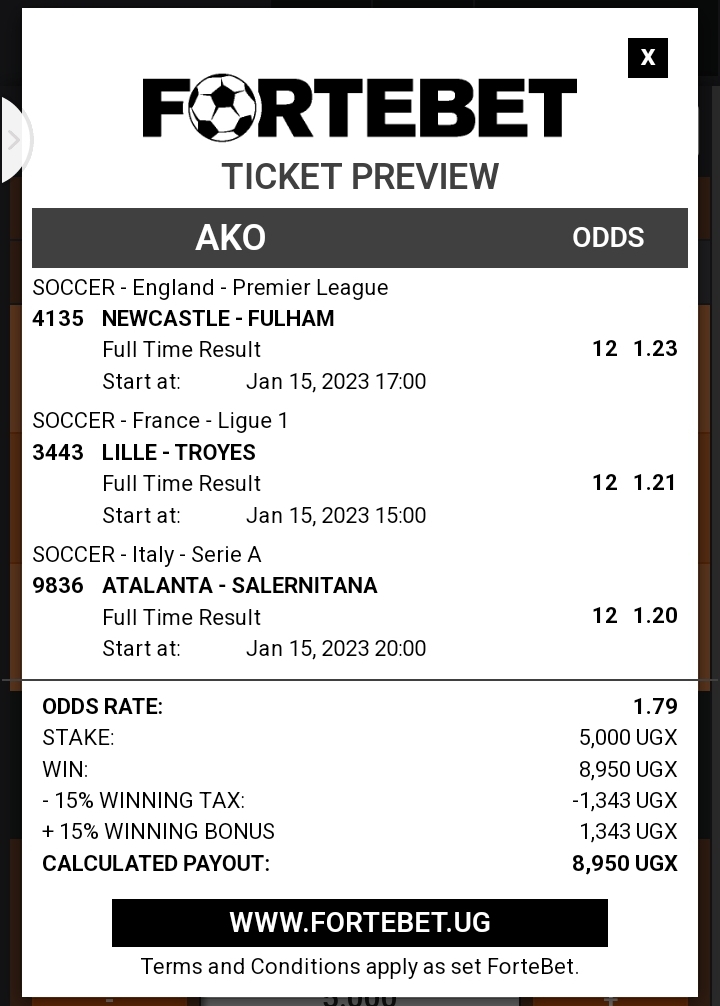The image size is (720, 1006).
Task: Click the Terms and Conditions text
Action: 359,966
